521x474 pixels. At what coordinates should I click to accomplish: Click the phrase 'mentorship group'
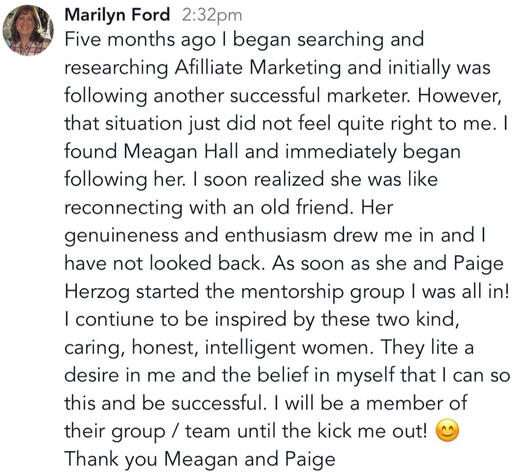click(x=323, y=292)
